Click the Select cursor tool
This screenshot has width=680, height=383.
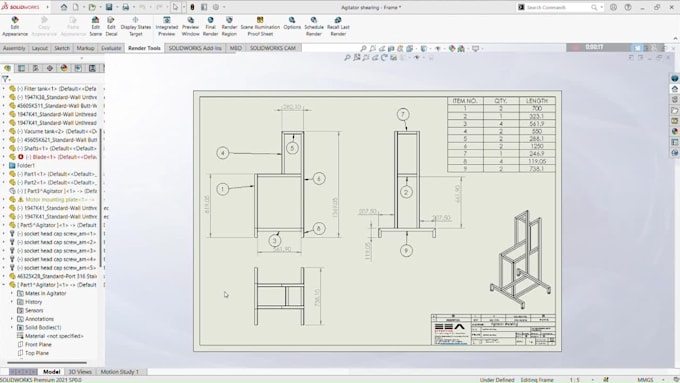click(x=175, y=7)
